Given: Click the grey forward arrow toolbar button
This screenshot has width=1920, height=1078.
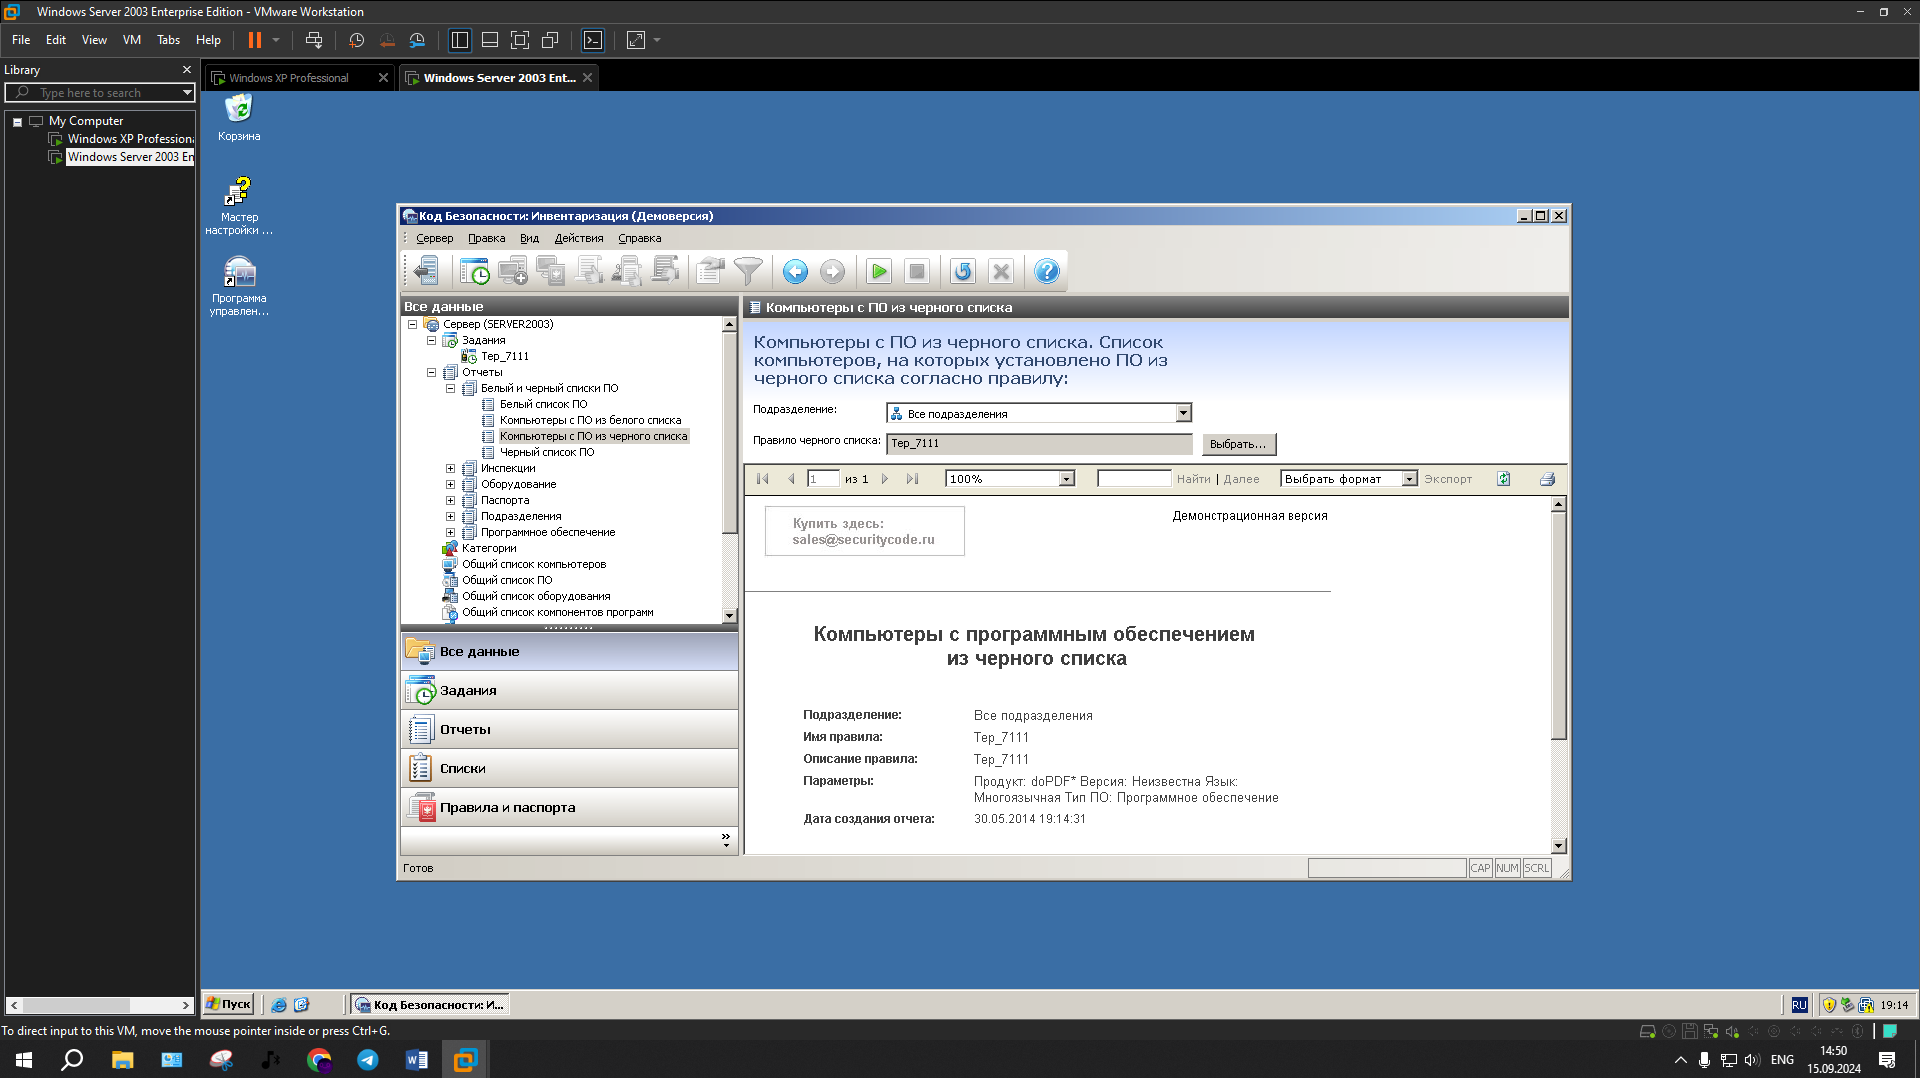Looking at the screenshot, I should [x=832, y=271].
